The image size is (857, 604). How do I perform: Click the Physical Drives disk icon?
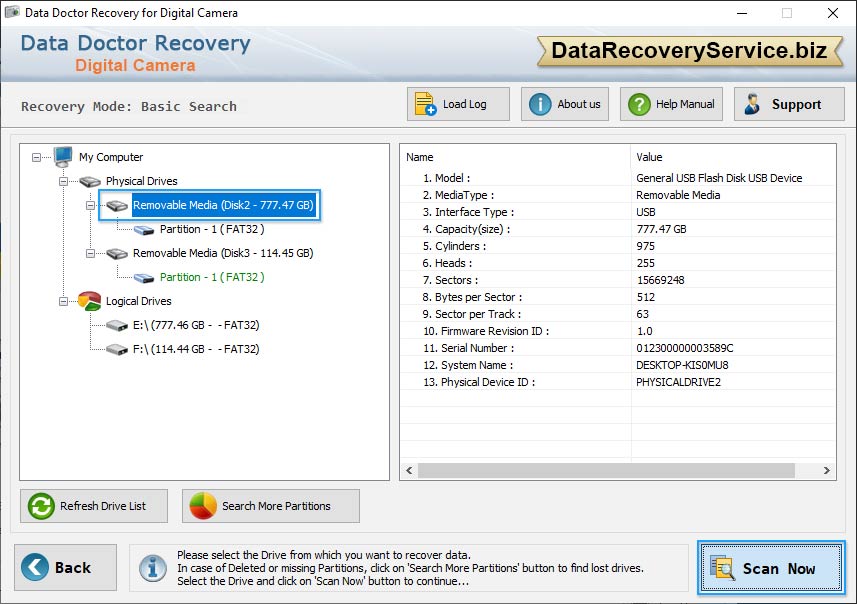point(90,181)
